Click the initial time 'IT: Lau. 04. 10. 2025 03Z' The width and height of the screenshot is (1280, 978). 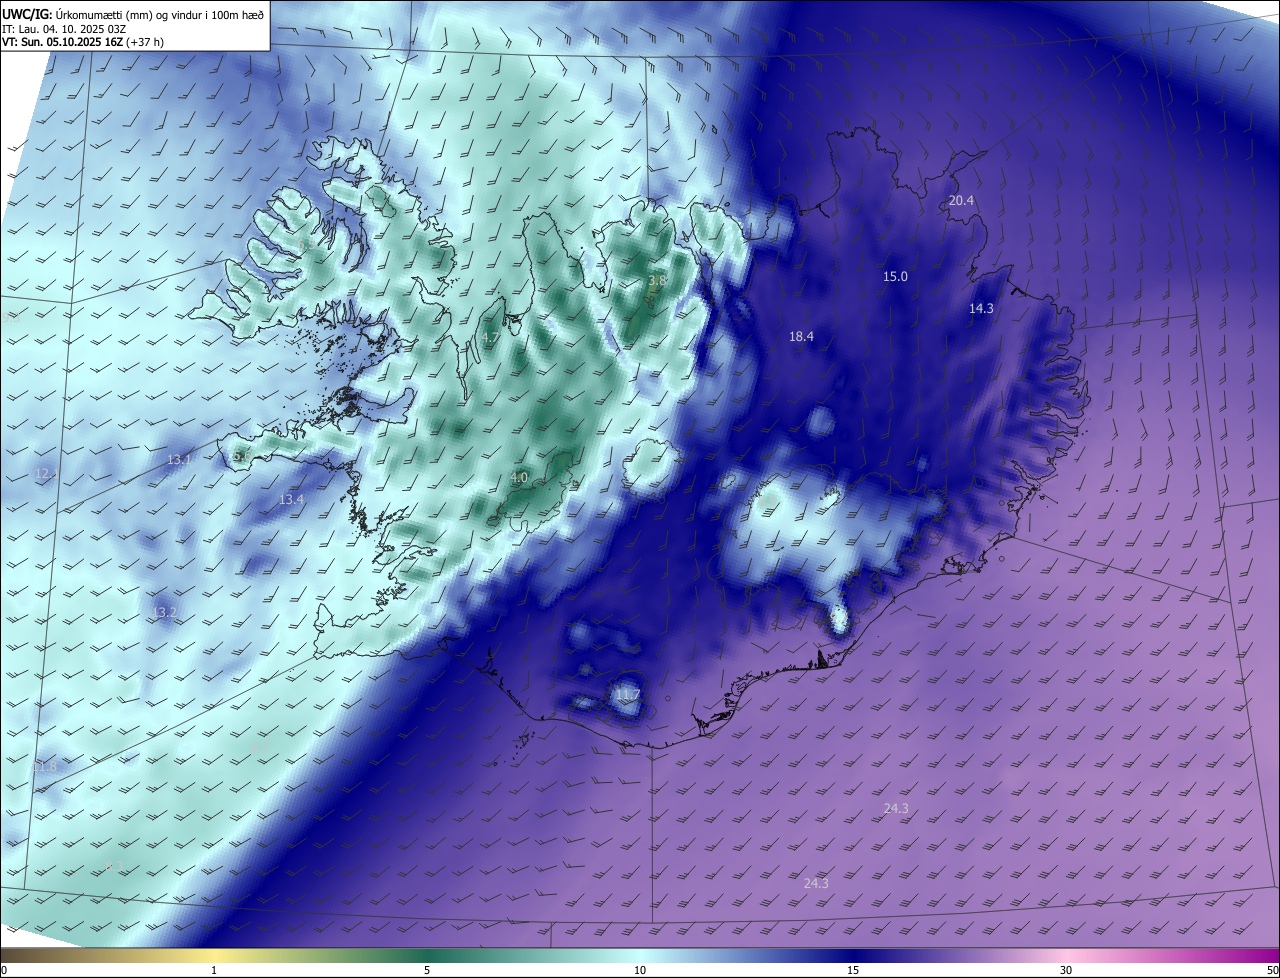click(x=64, y=28)
